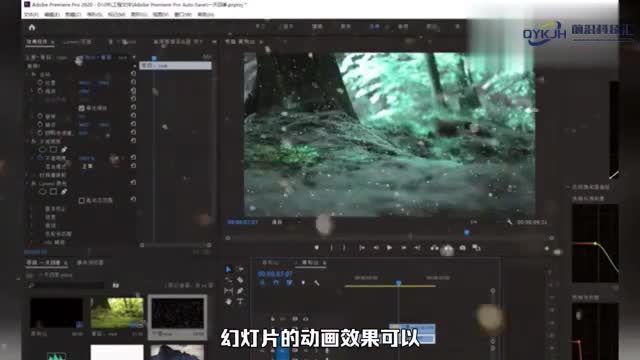Image resolution: width=640 pixels, height=360 pixels.
Task: Reset the Lumetri Color effect
Action: 133,183
